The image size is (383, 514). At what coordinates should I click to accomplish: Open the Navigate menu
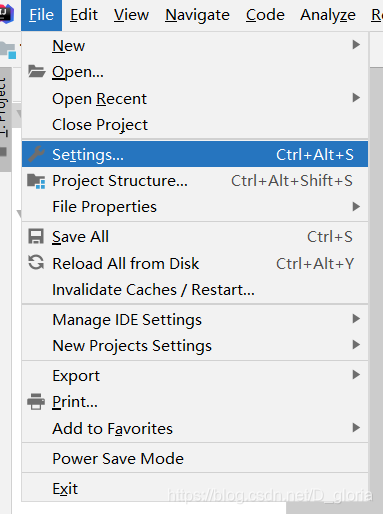(197, 15)
